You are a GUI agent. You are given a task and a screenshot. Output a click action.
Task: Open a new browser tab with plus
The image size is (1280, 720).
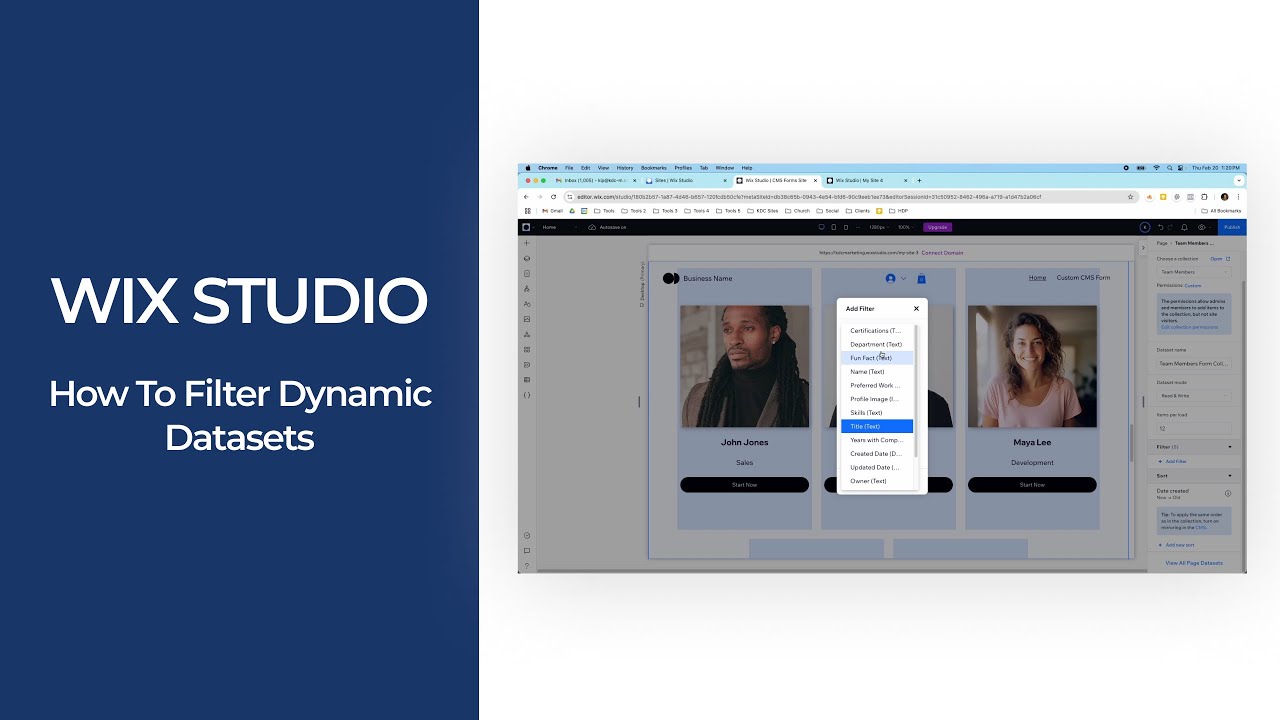[919, 181]
